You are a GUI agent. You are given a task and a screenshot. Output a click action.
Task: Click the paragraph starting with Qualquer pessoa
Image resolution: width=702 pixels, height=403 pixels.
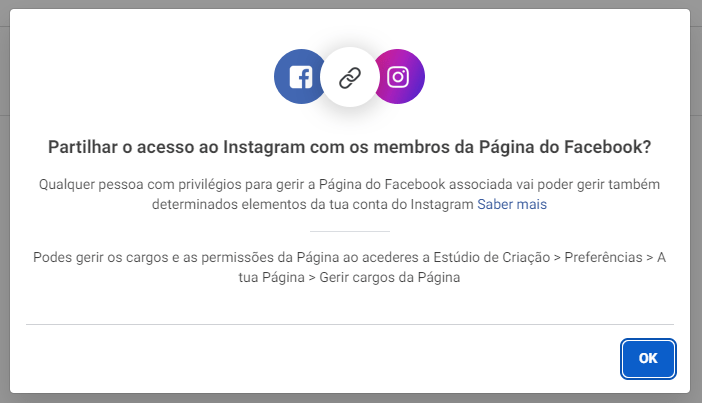click(x=350, y=195)
